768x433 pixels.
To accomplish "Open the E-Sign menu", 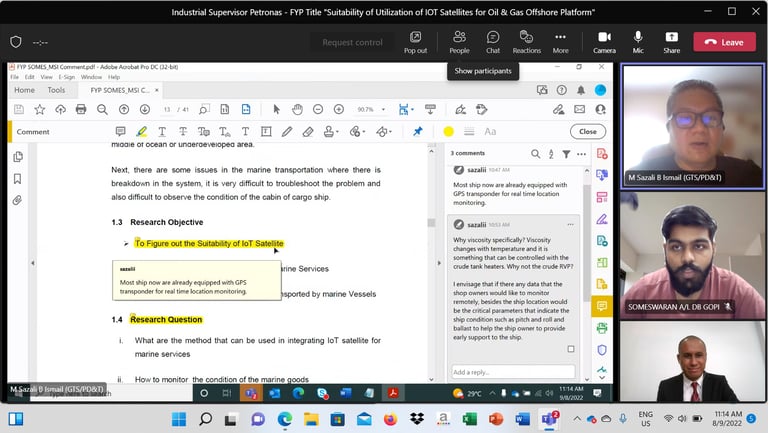I will click(66, 77).
